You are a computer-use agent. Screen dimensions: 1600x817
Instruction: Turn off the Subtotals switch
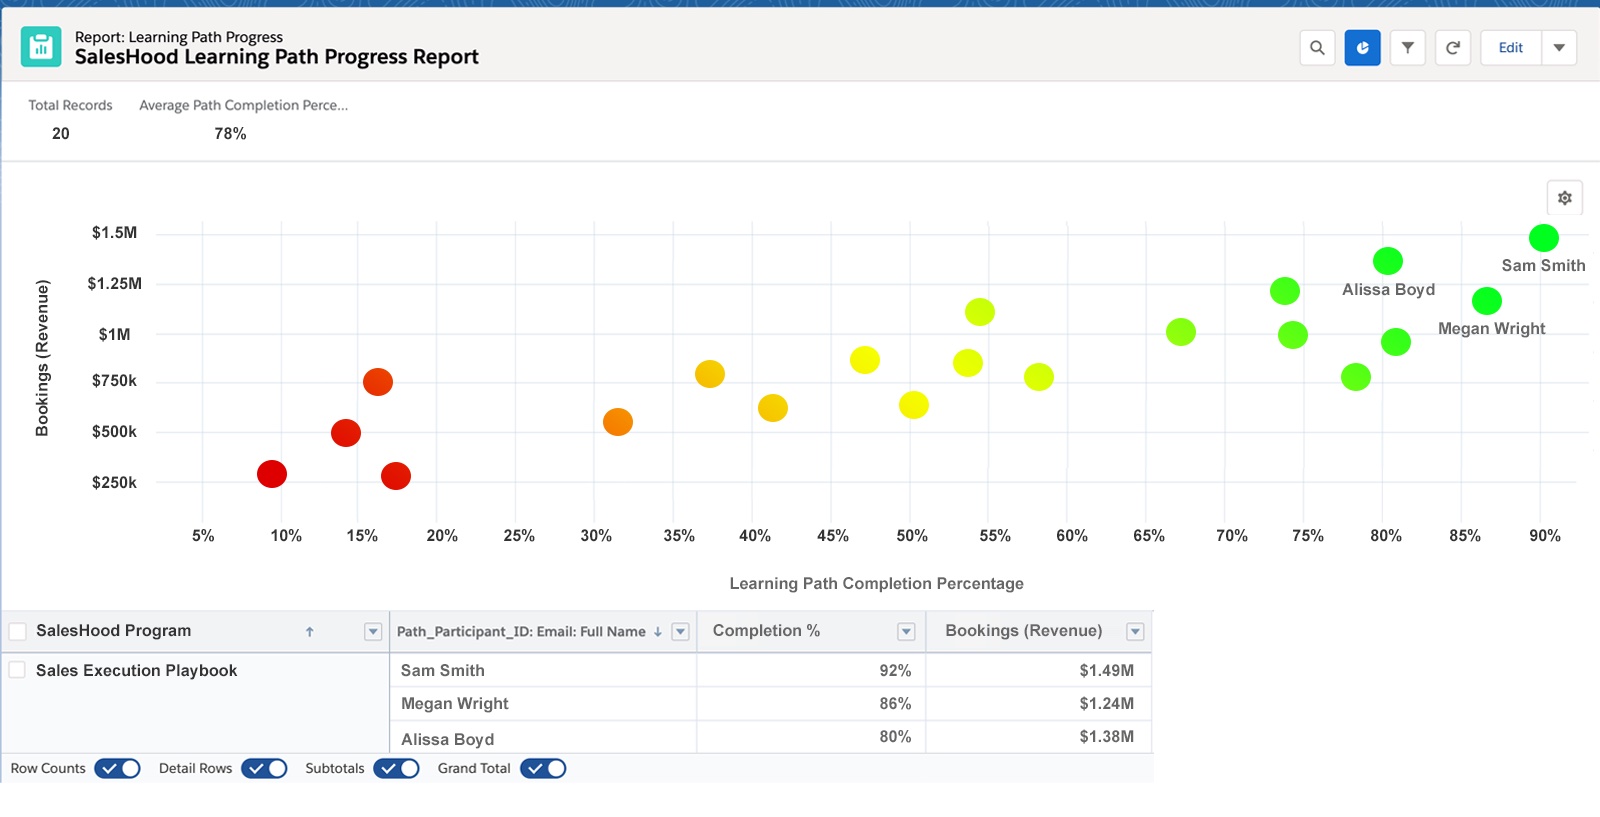[396, 768]
